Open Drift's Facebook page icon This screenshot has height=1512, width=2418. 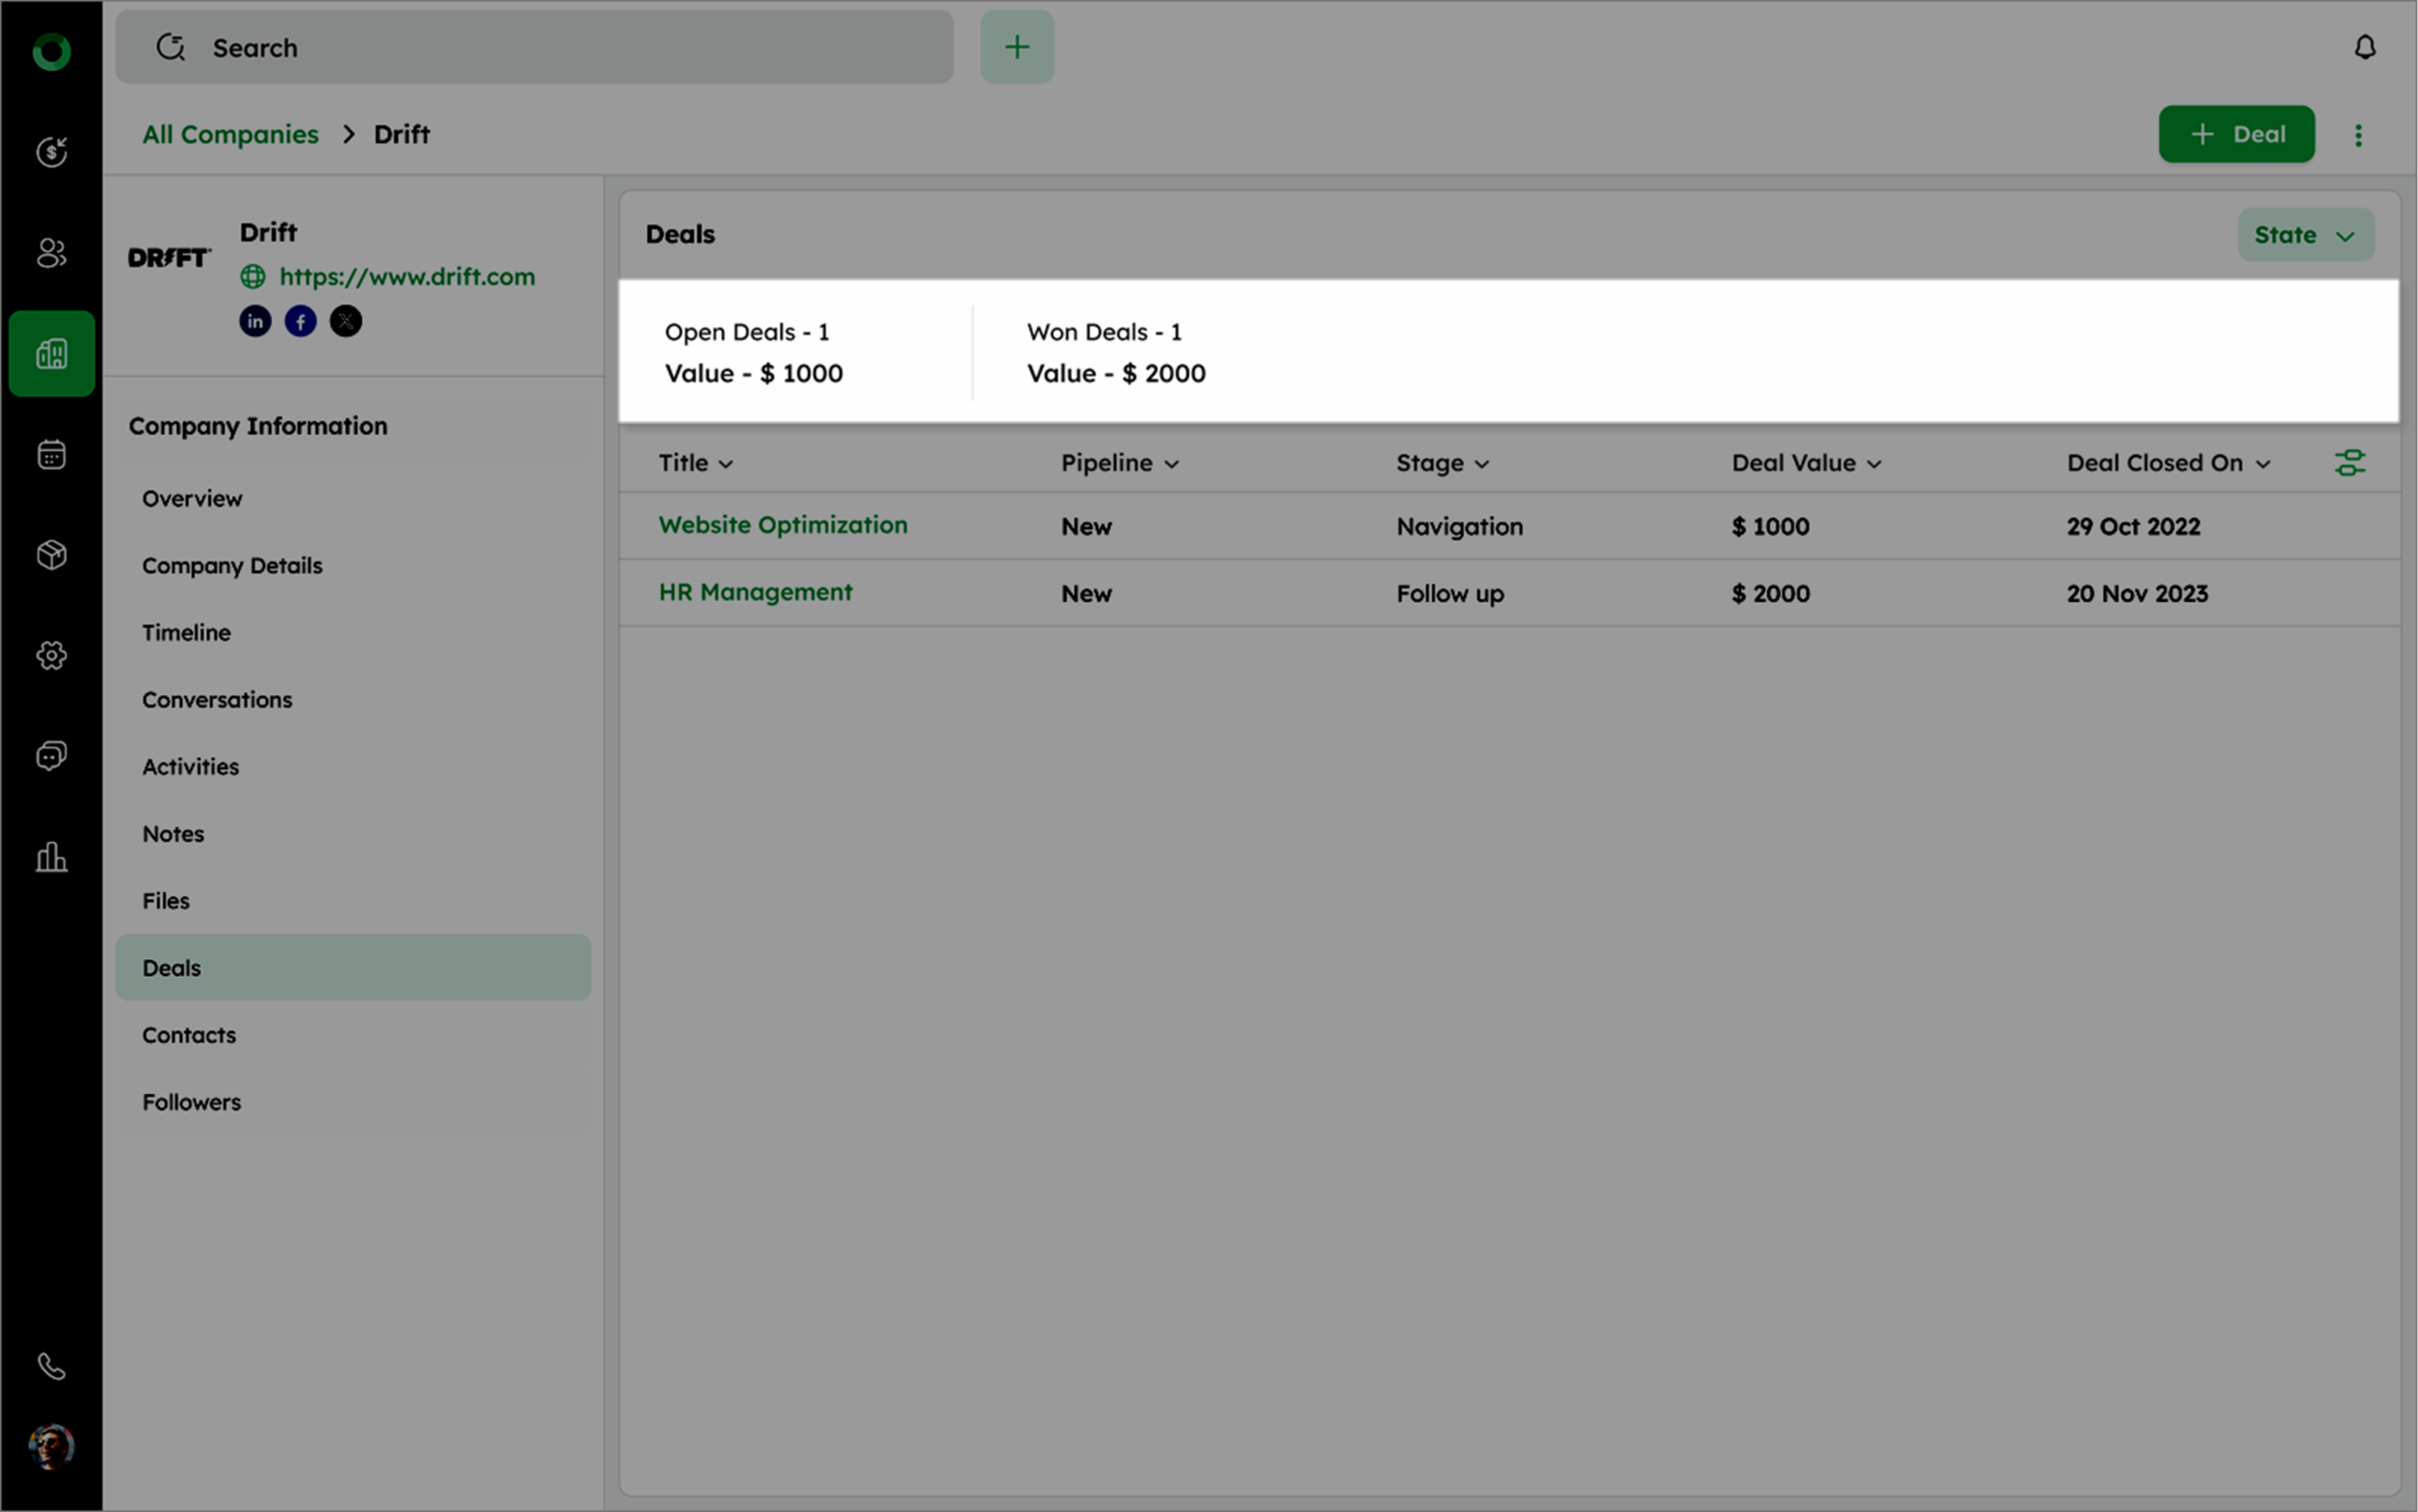tap(300, 321)
